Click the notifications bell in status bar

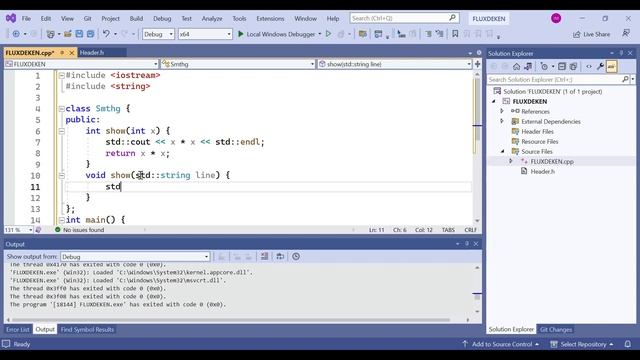pos(628,344)
